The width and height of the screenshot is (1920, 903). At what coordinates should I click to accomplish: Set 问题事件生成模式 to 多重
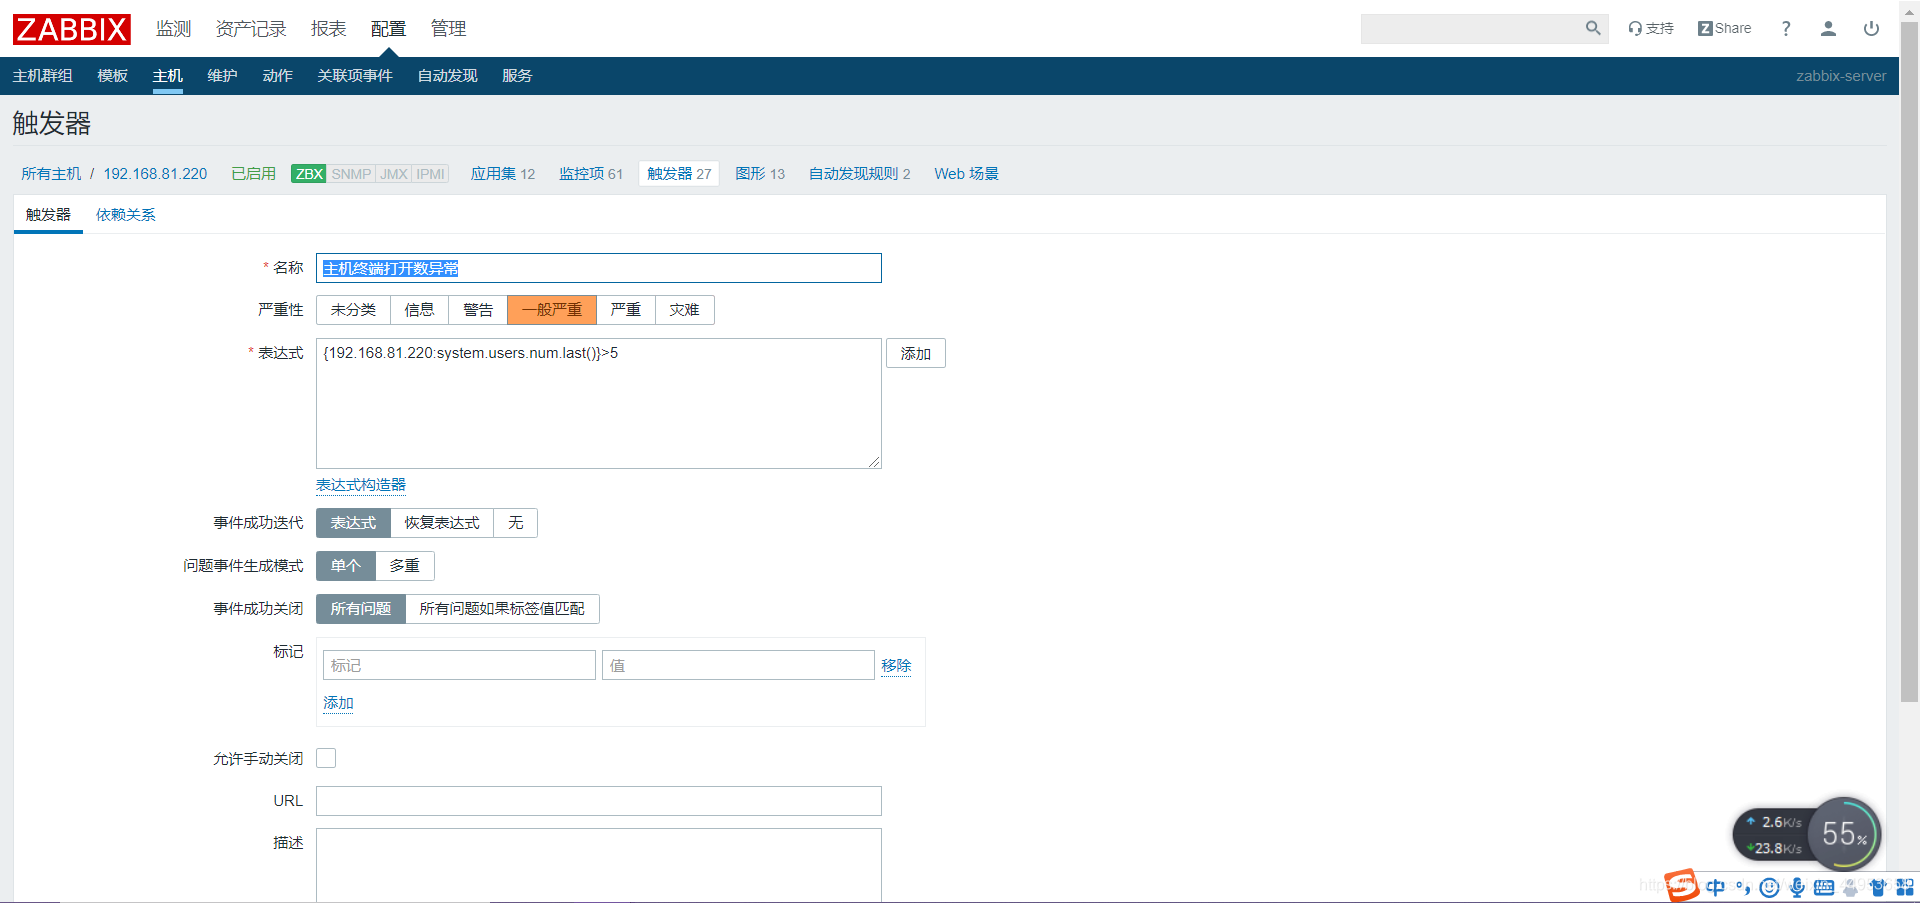click(405, 566)
